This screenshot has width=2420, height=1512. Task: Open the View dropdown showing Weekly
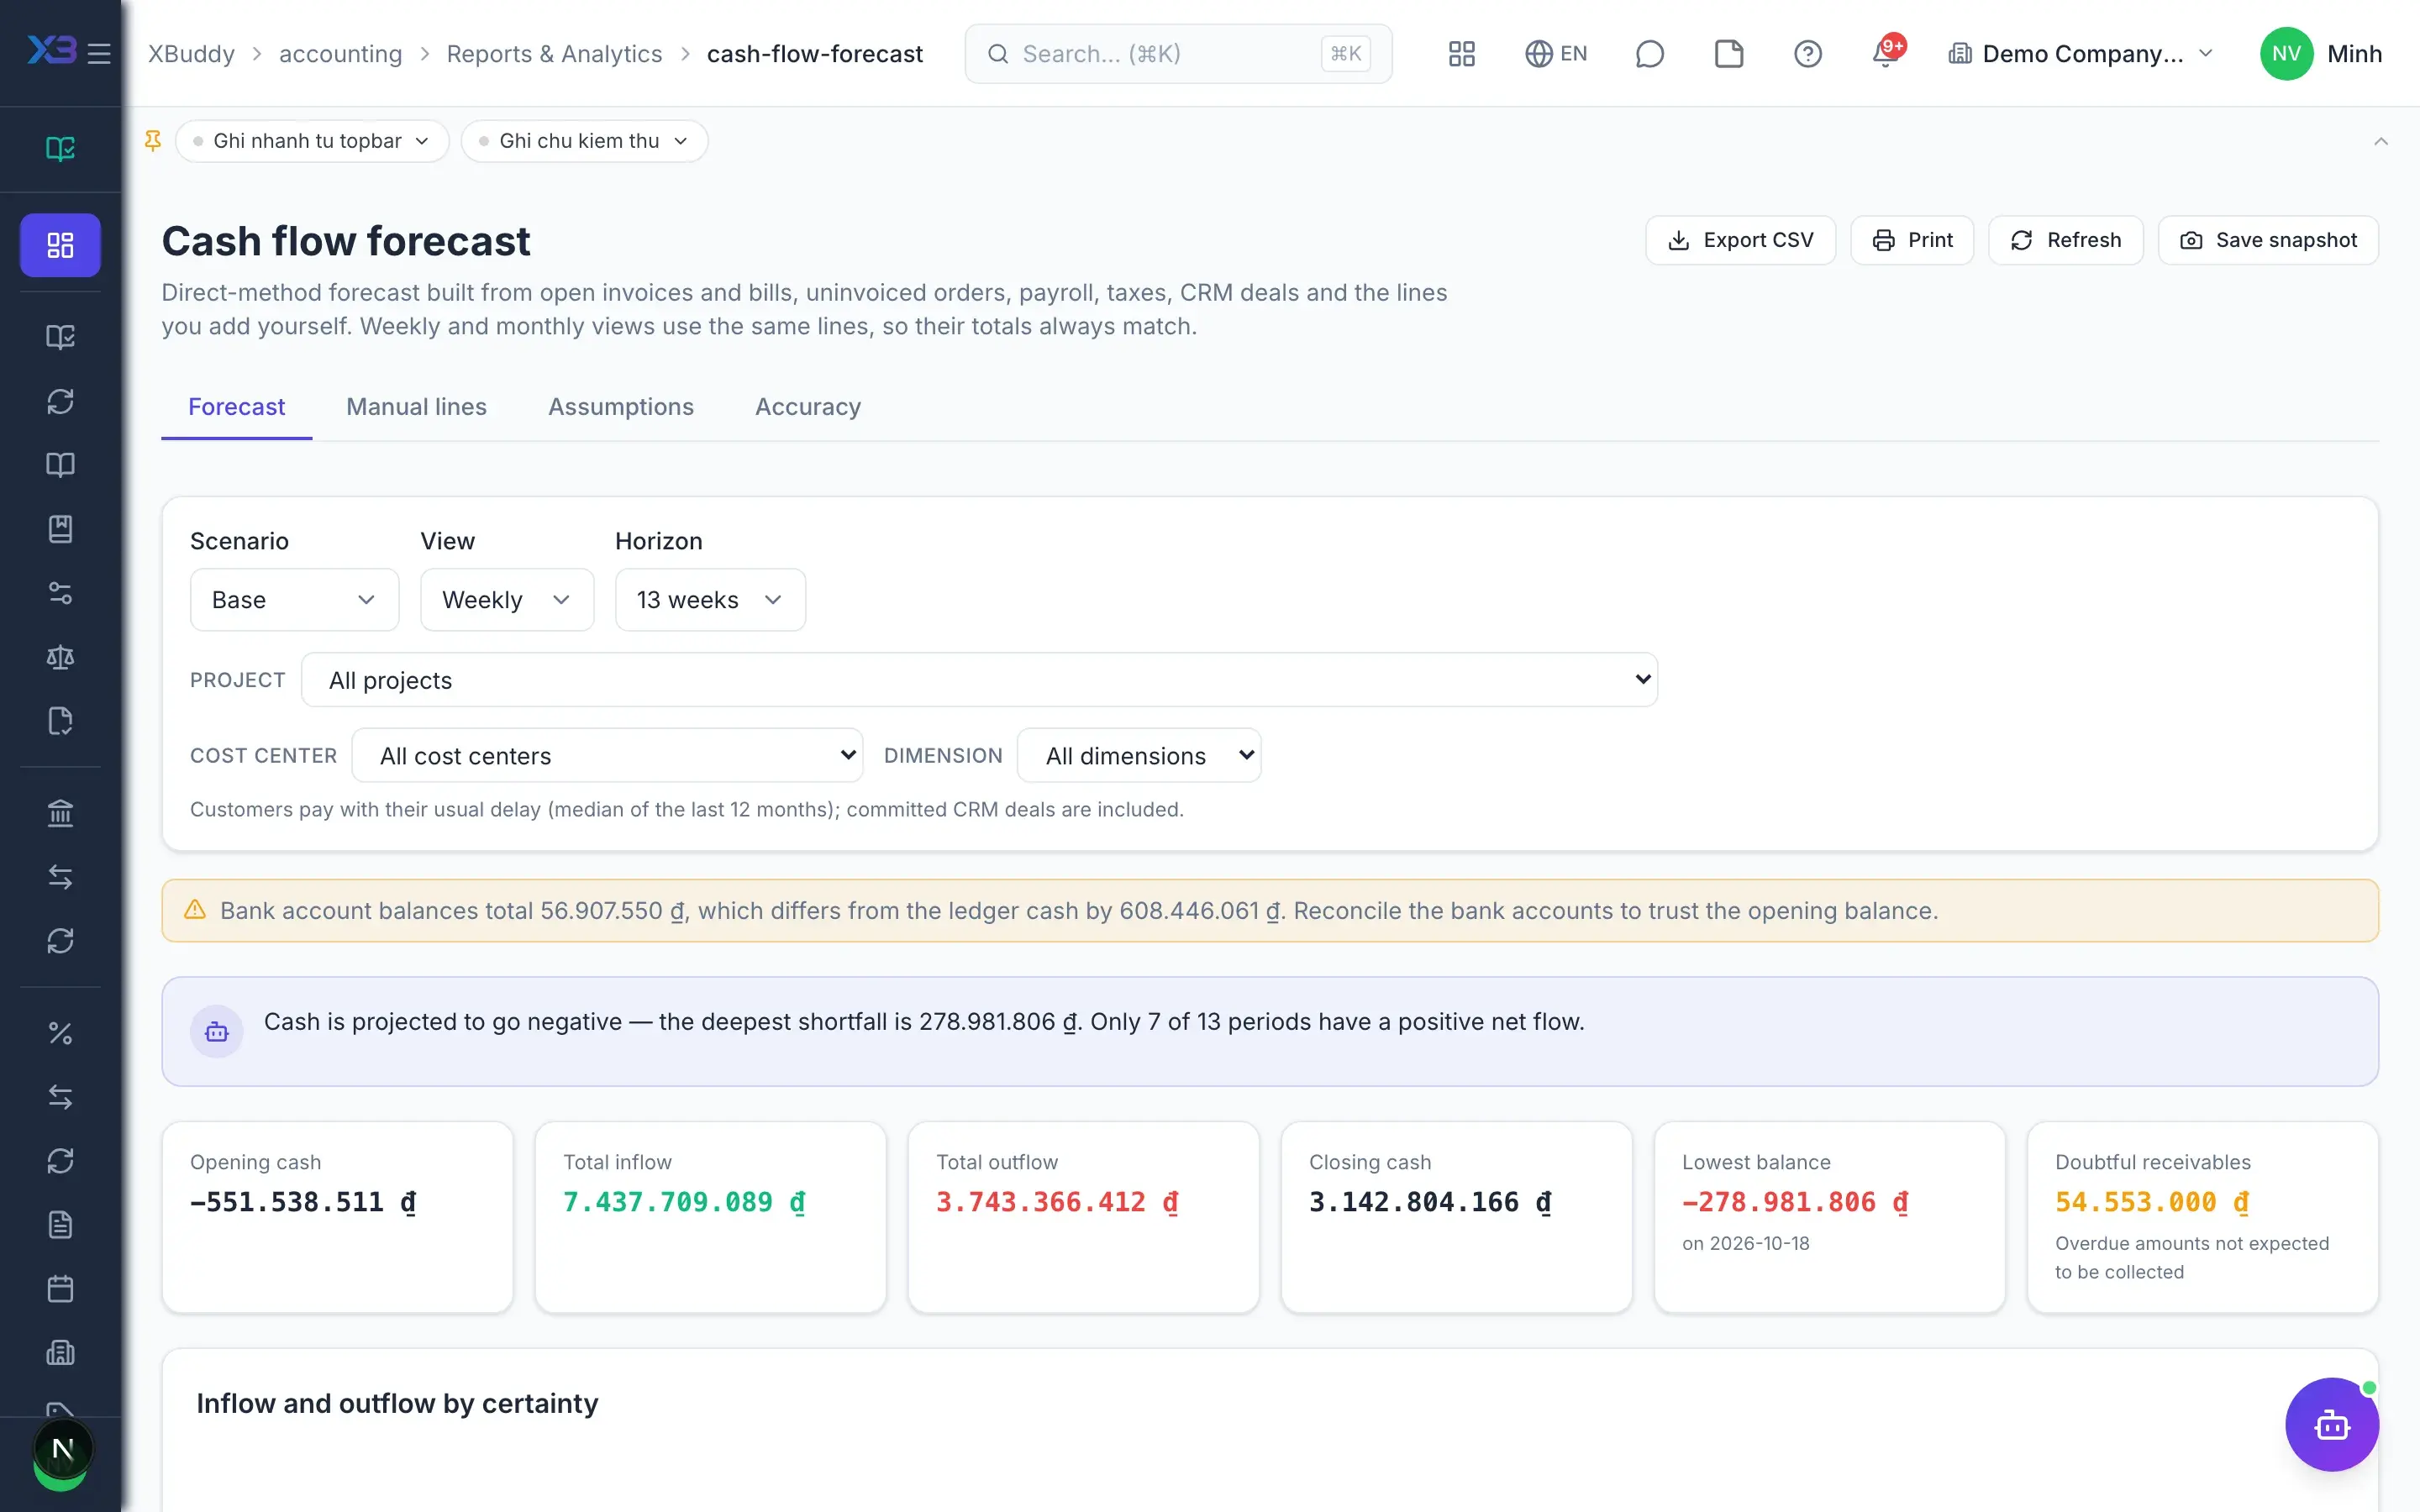coord(507,600)
